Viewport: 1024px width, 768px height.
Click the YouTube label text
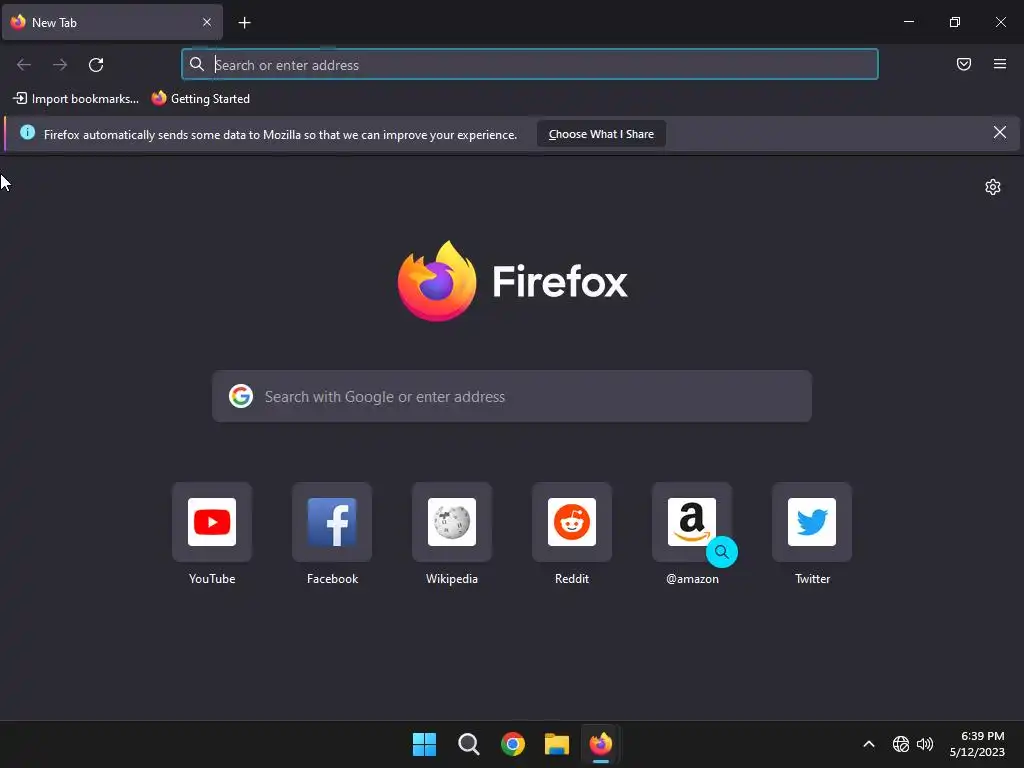click(x=212, y=579)
